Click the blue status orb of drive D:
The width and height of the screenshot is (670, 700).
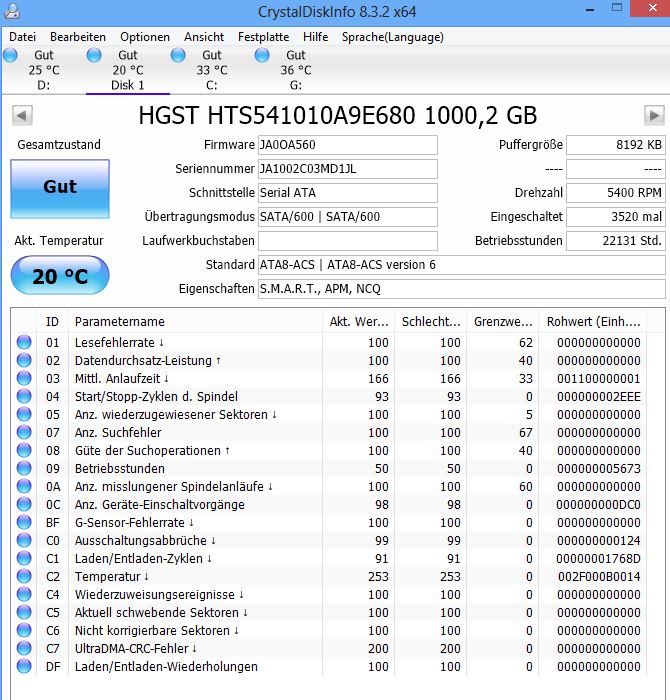pyautogui.click(x=10, y=55)
